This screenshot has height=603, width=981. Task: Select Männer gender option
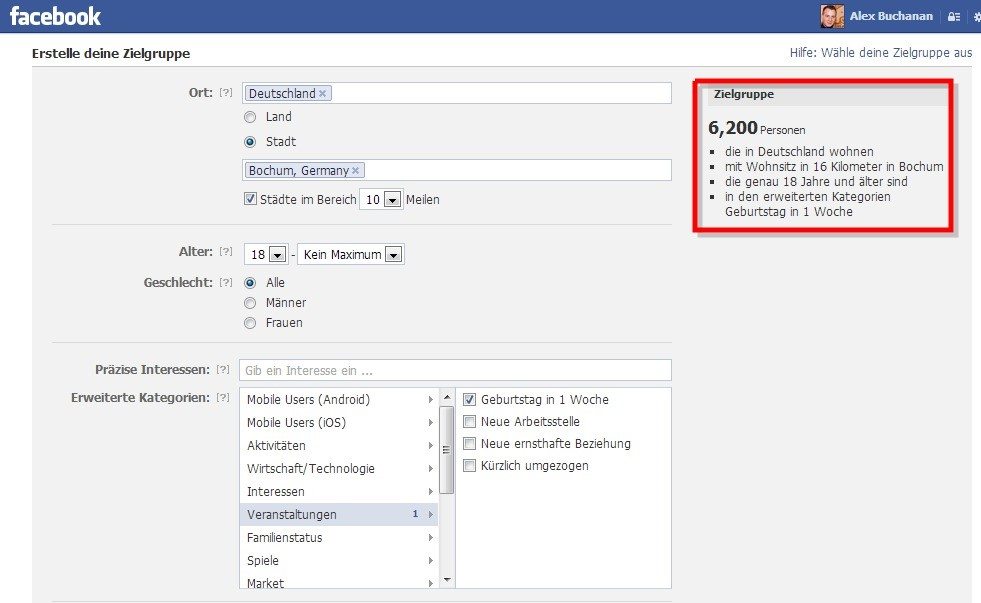click(x=250, y=302)
